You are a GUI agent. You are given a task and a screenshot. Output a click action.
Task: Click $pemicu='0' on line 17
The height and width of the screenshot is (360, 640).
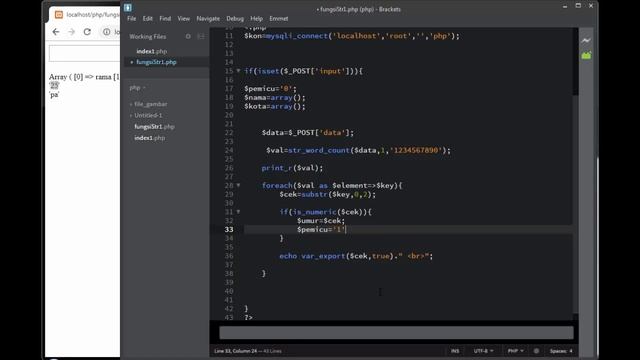pyautogui.click(x=270, y=89)
